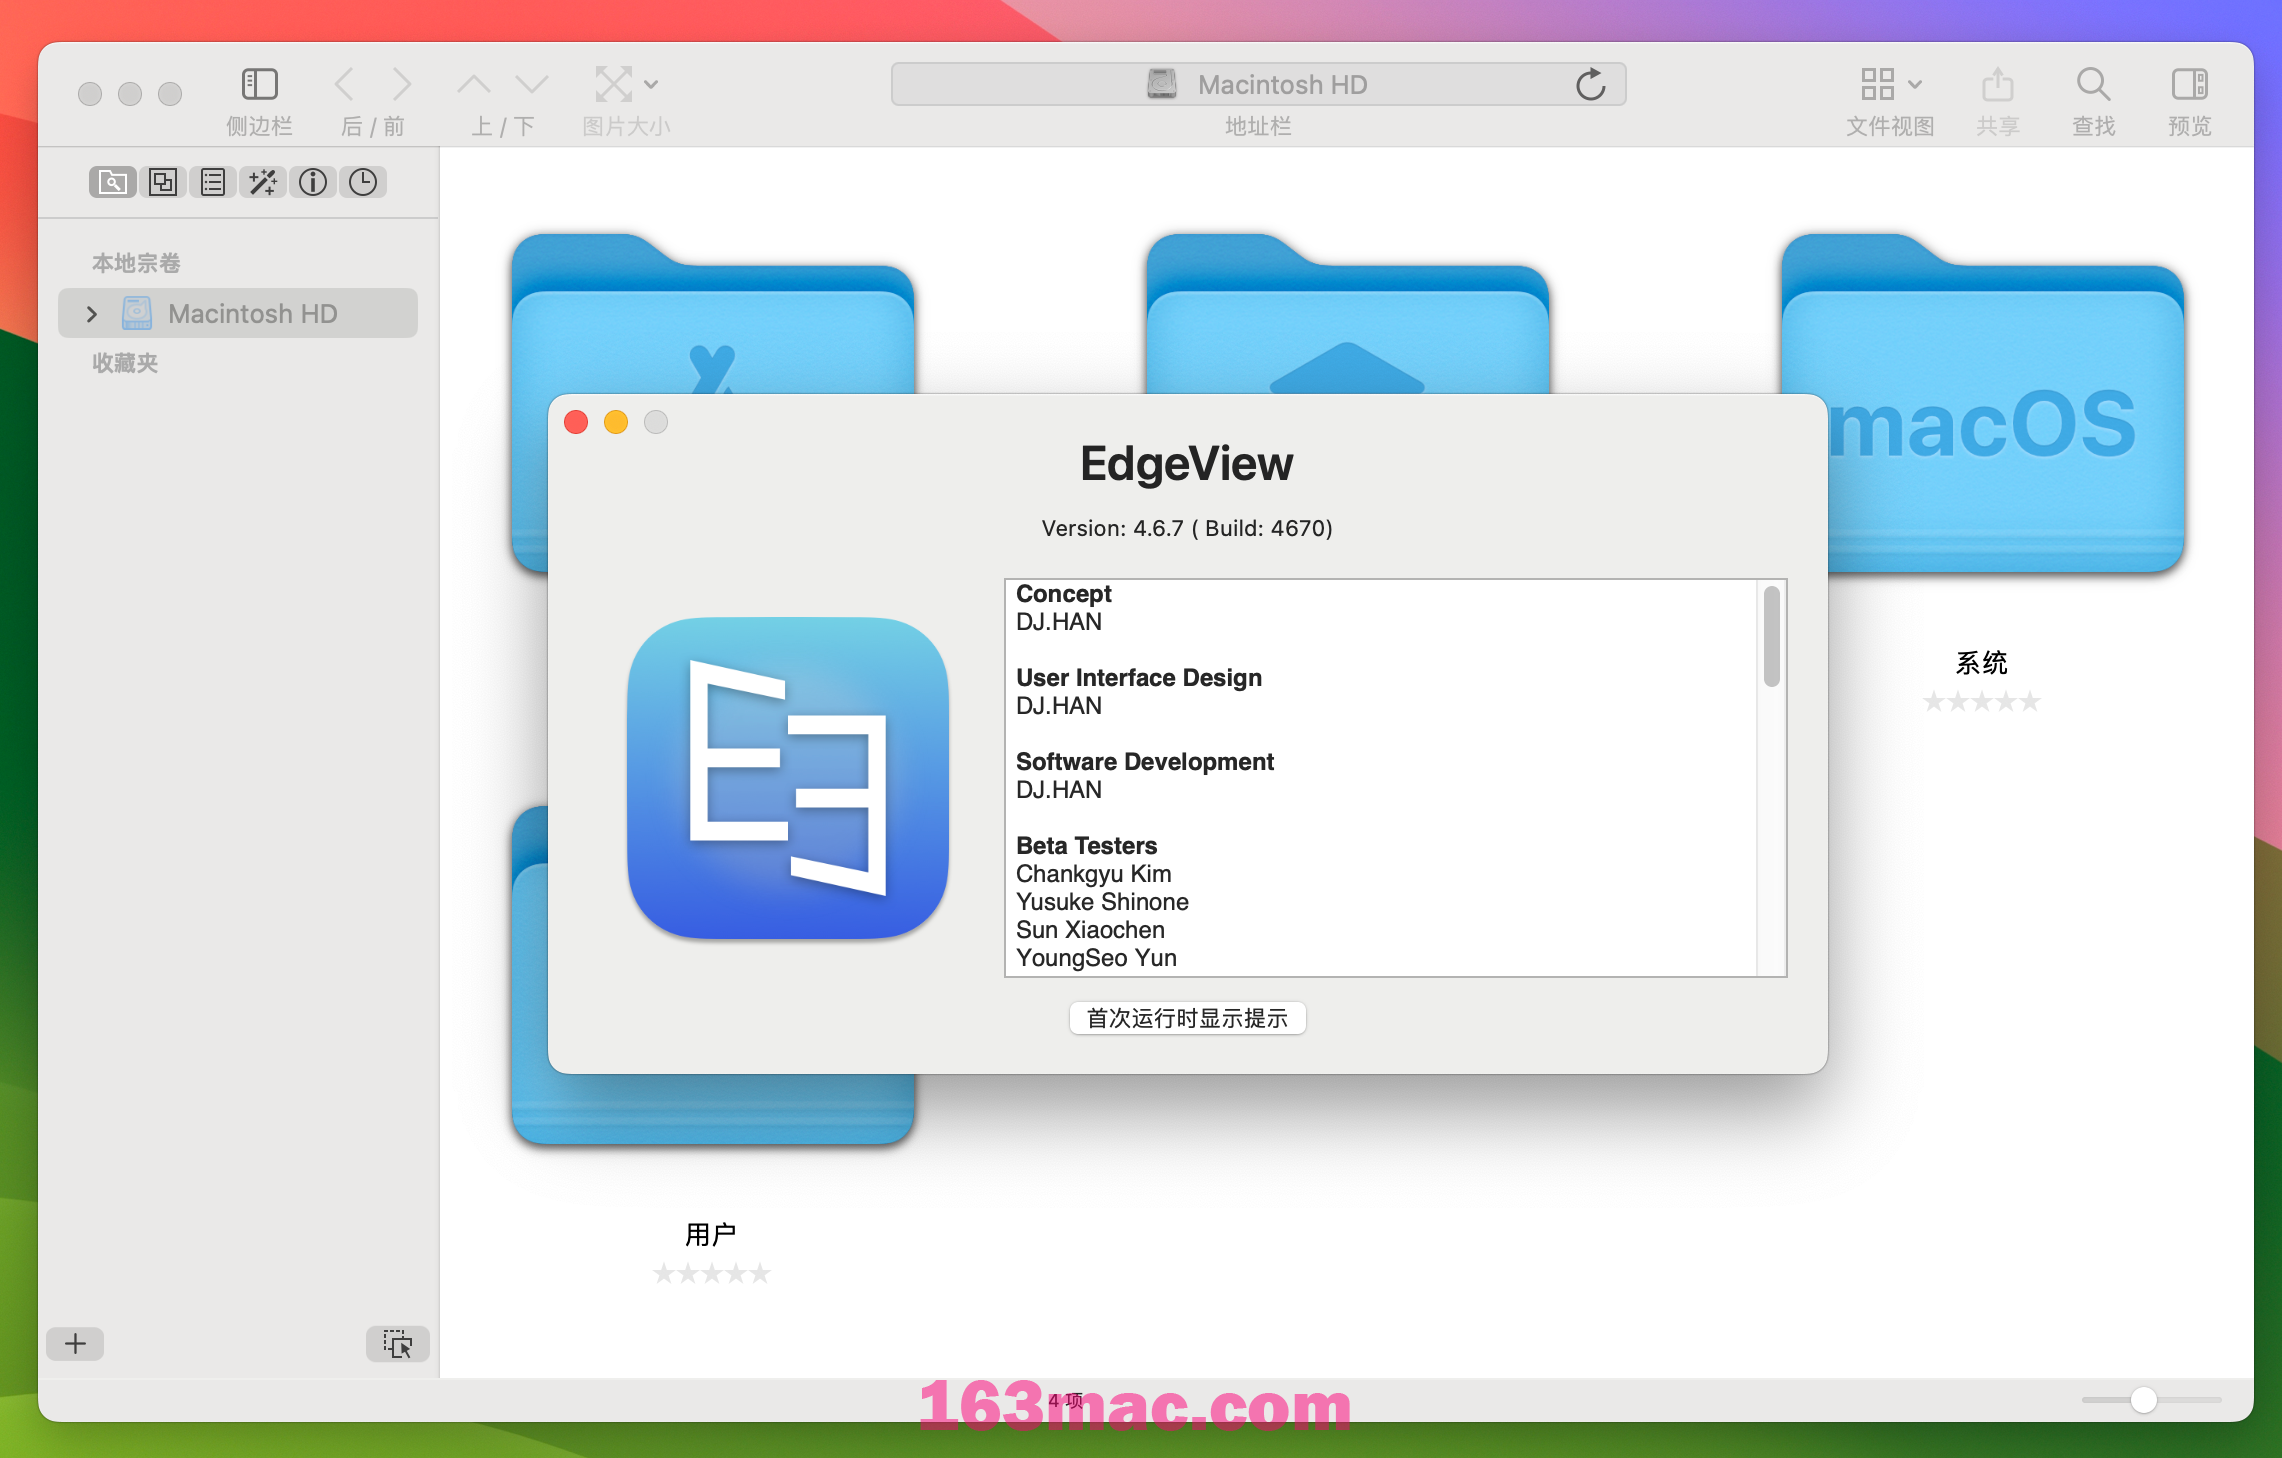The height and width of the screenshot is (1458, 2282).
Task: Open the 文件视图 grid view icon
Action: coord(1877,84)
